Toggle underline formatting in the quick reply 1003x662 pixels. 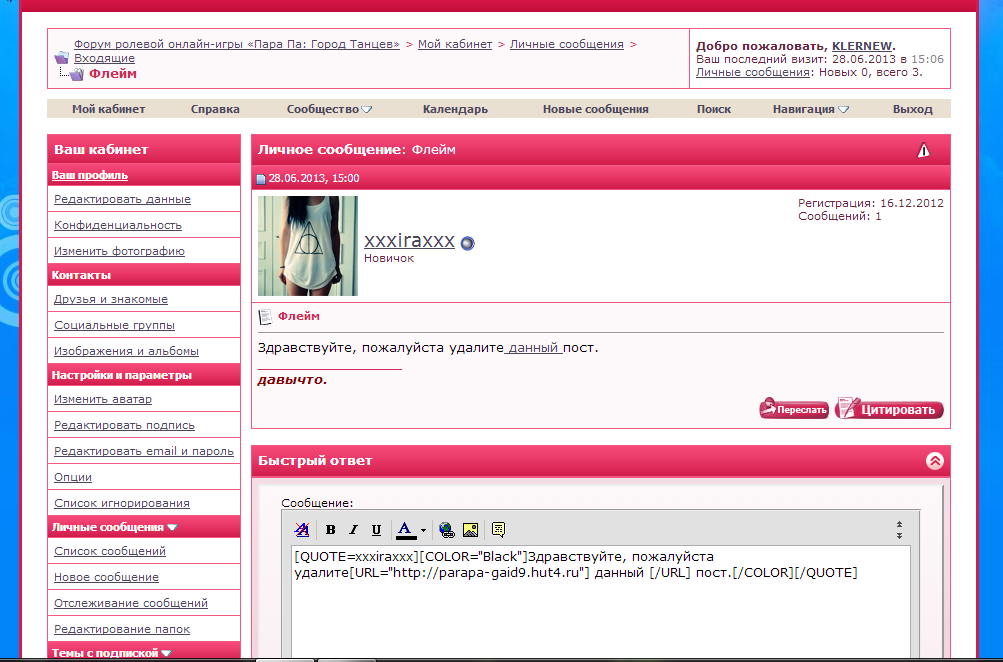tap(376, 530)
